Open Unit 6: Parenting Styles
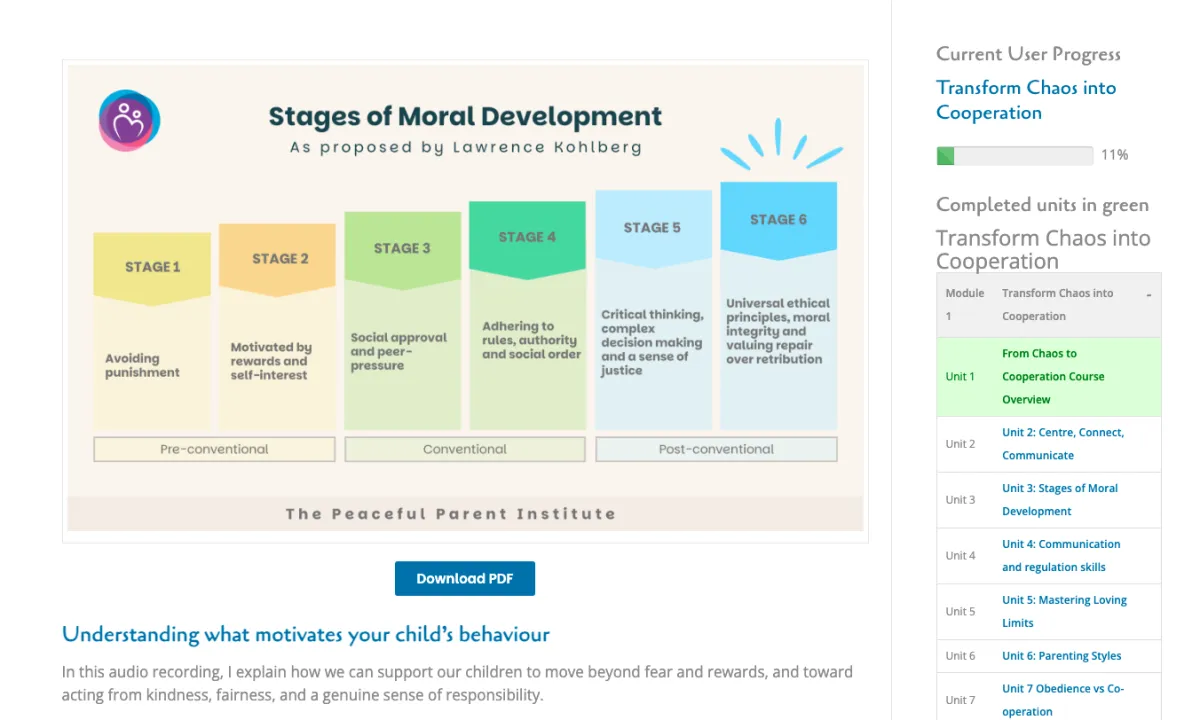 coord(1062,656)
